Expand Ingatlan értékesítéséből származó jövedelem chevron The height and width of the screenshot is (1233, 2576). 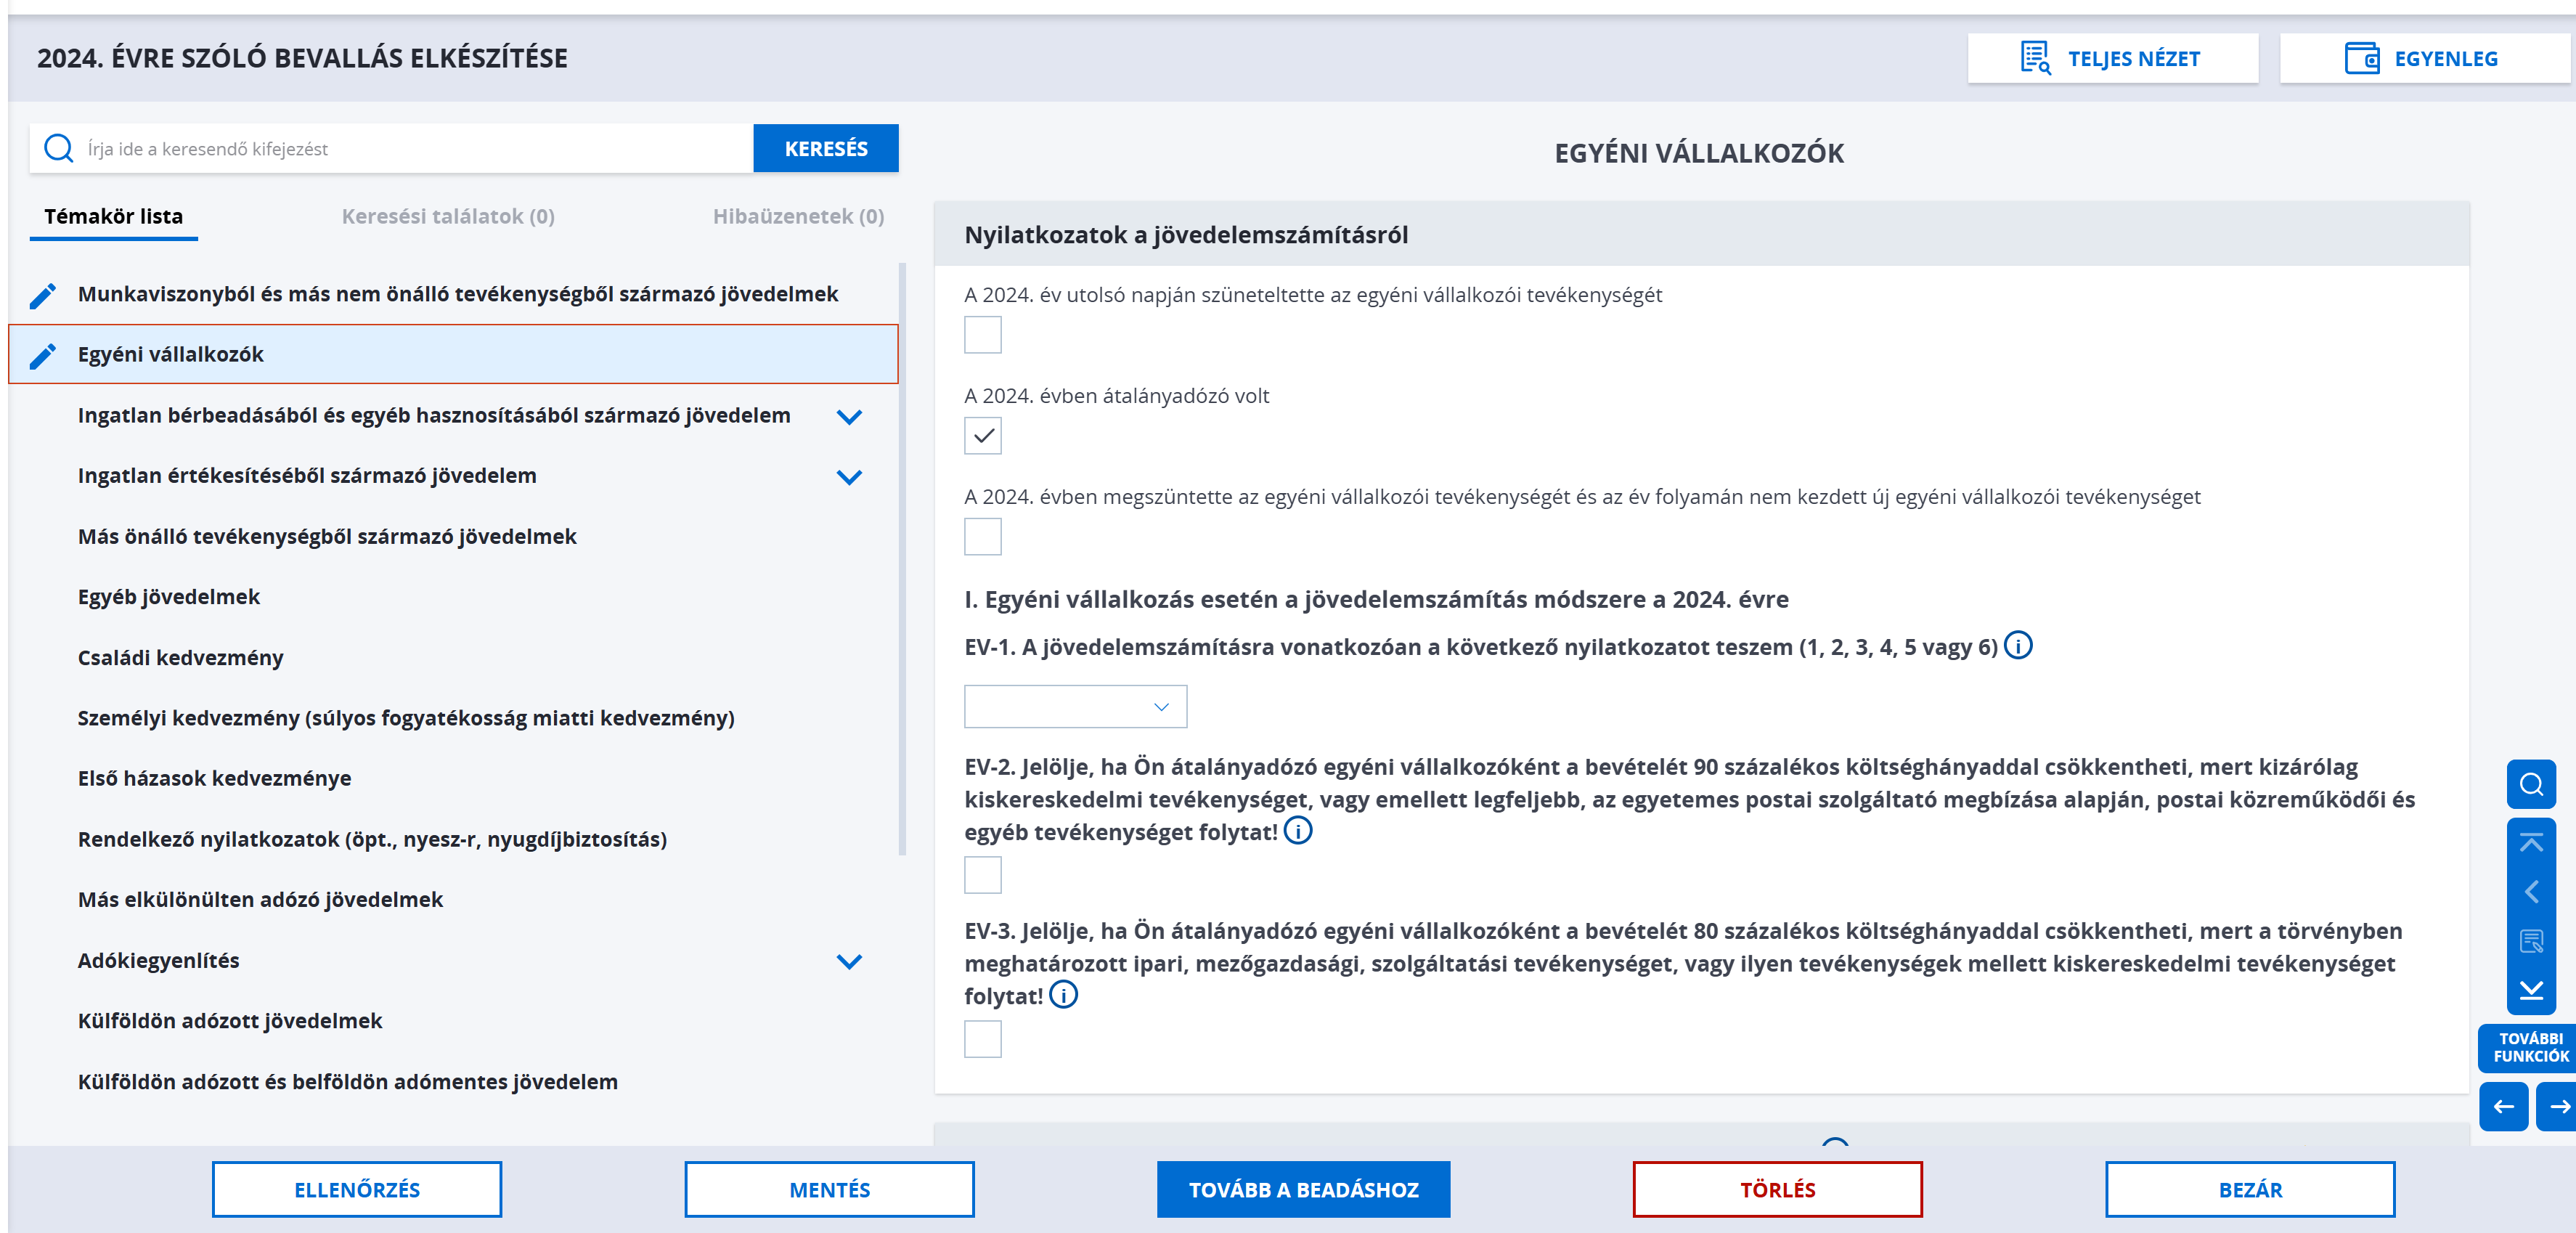(x=849, y=477)
